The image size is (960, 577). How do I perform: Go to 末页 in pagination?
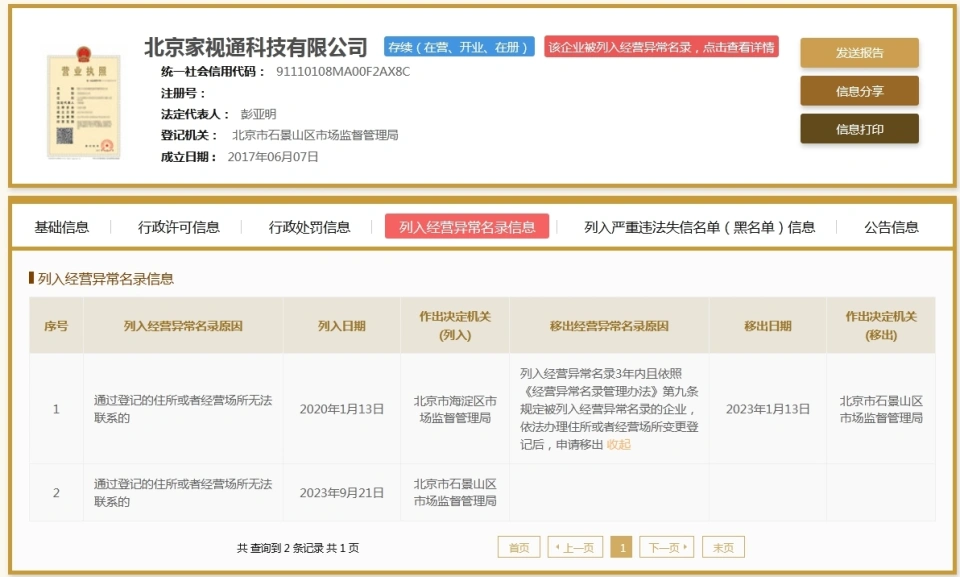723,547
